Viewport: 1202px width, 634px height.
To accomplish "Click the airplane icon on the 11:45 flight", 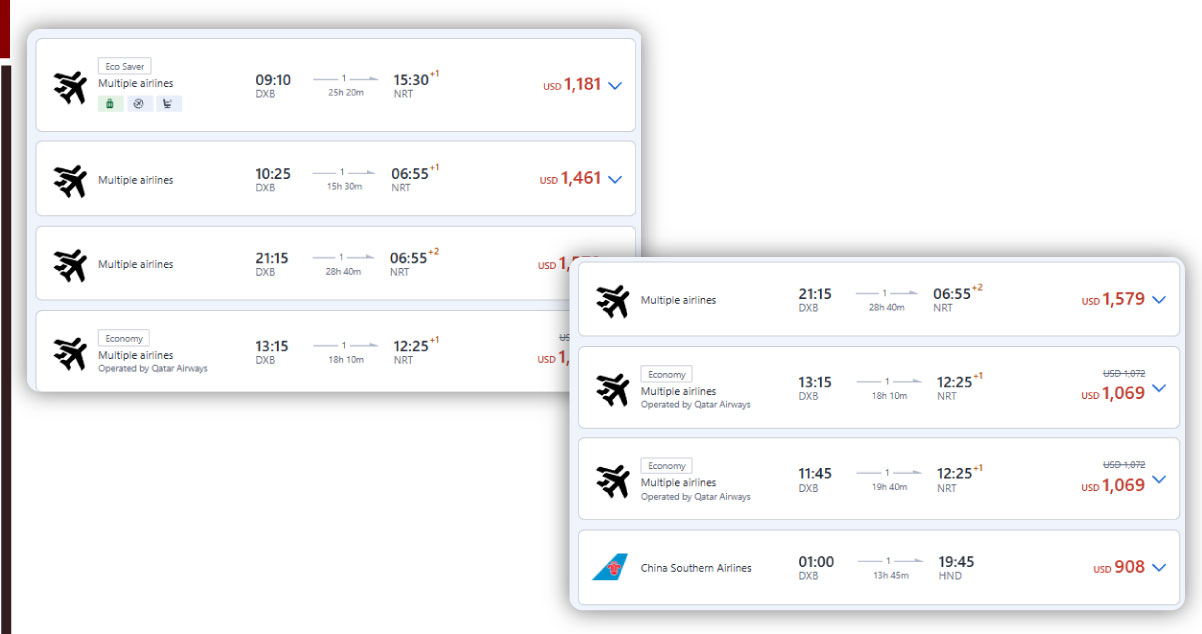I will 612,482.
